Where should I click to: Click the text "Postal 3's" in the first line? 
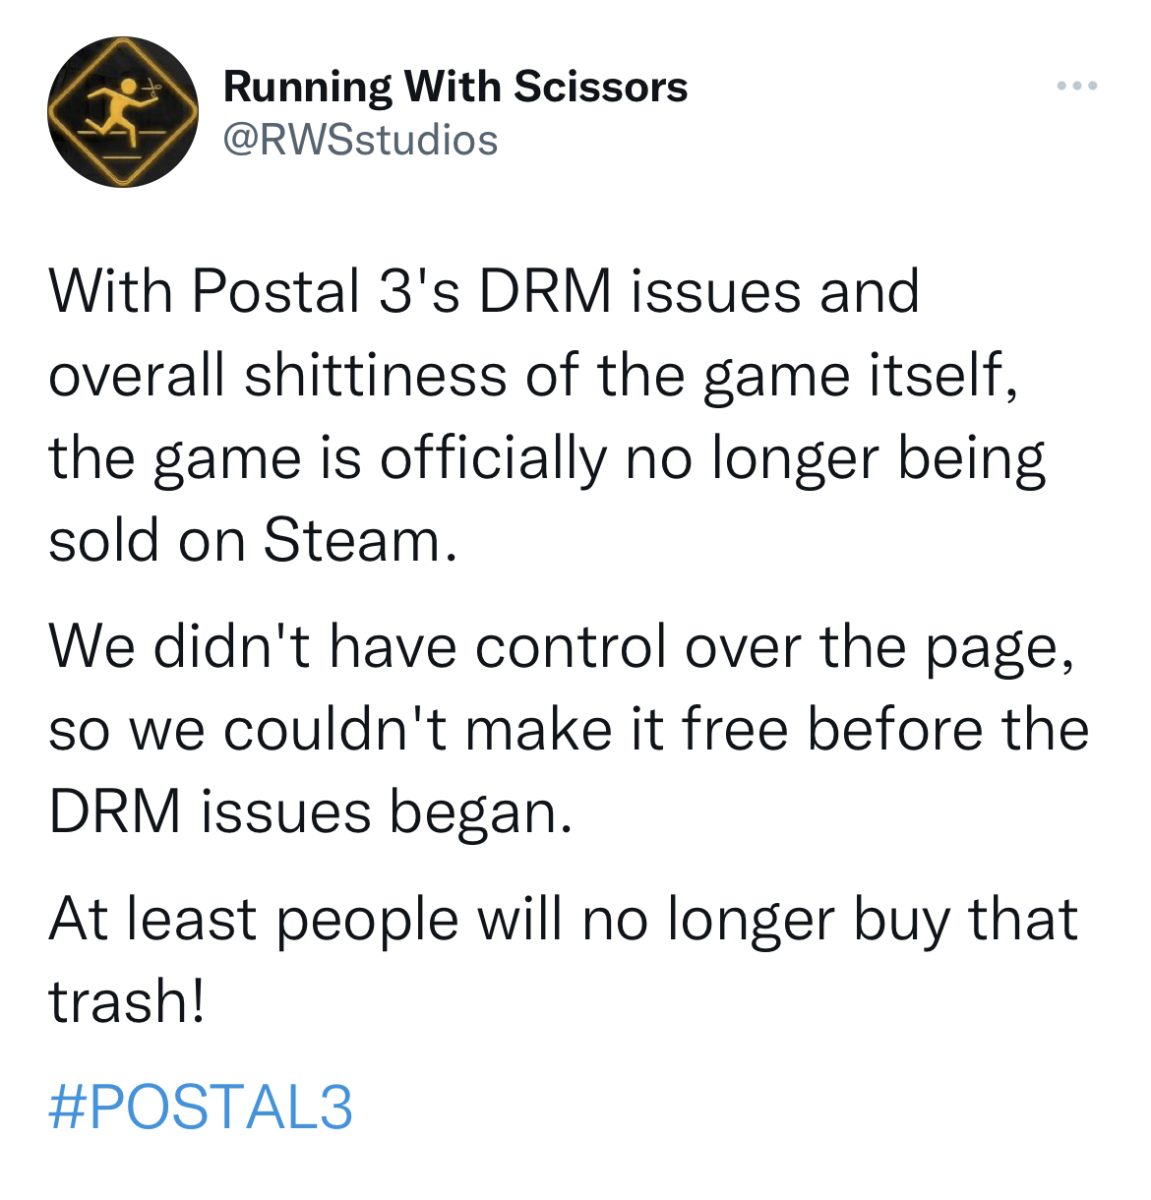326,292
